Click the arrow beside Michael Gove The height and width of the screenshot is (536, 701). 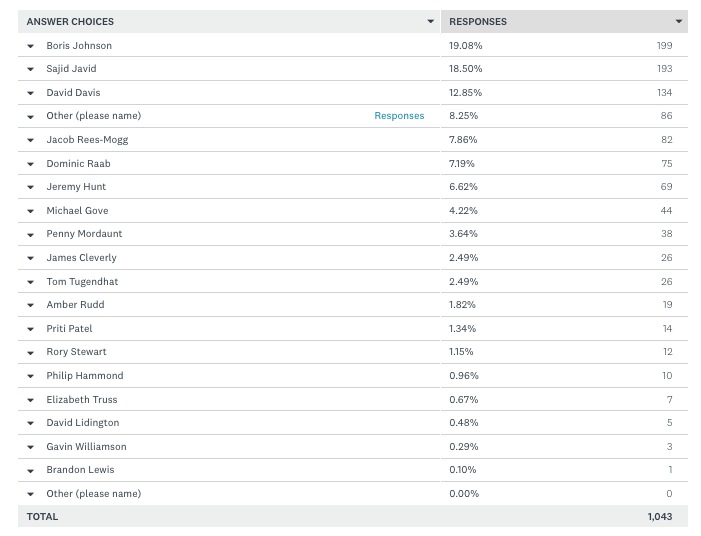pyautogui.click(x=32, y=211)
